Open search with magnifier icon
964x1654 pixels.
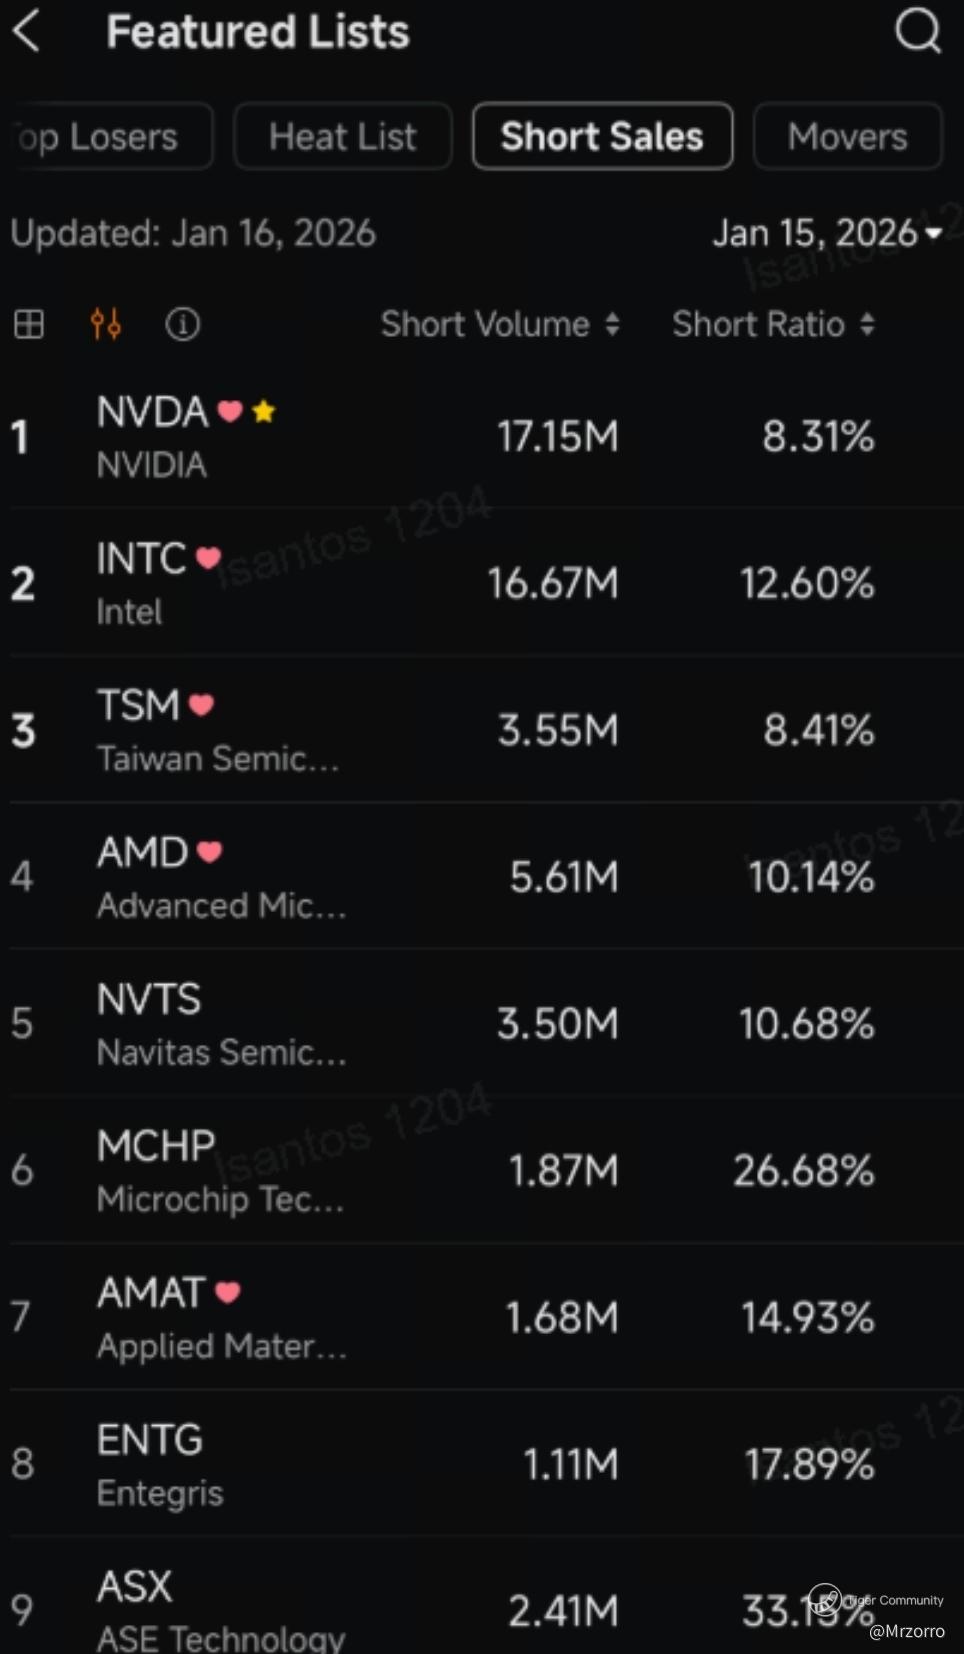(x=917, y=31)
